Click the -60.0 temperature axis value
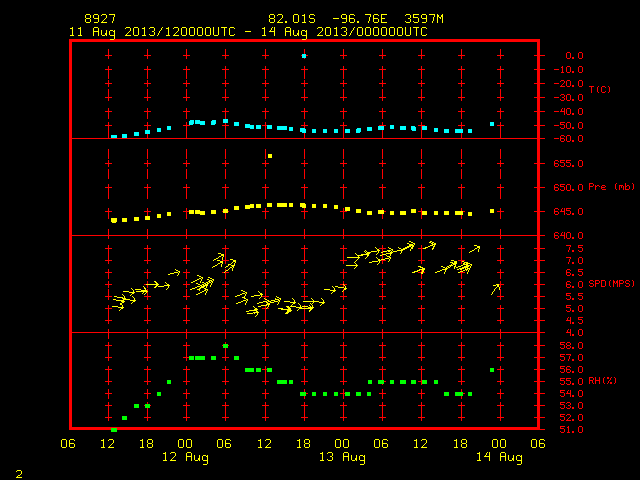This screenshot has height=480, width=640. tap(568, 139)
